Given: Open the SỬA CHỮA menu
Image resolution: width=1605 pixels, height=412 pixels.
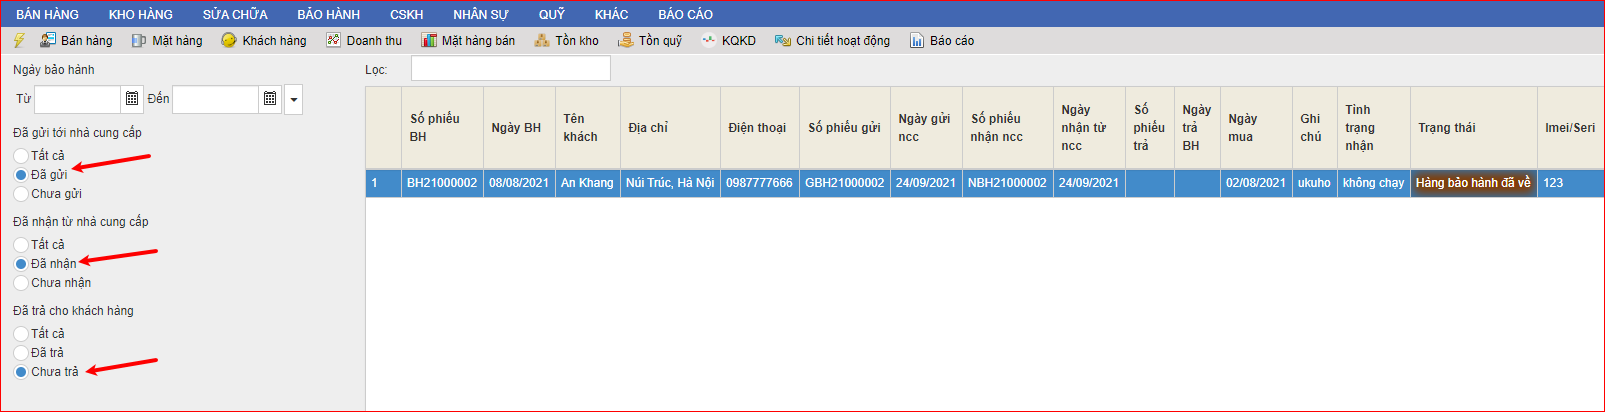Looking at the screenshot, I should coord(235,14).
